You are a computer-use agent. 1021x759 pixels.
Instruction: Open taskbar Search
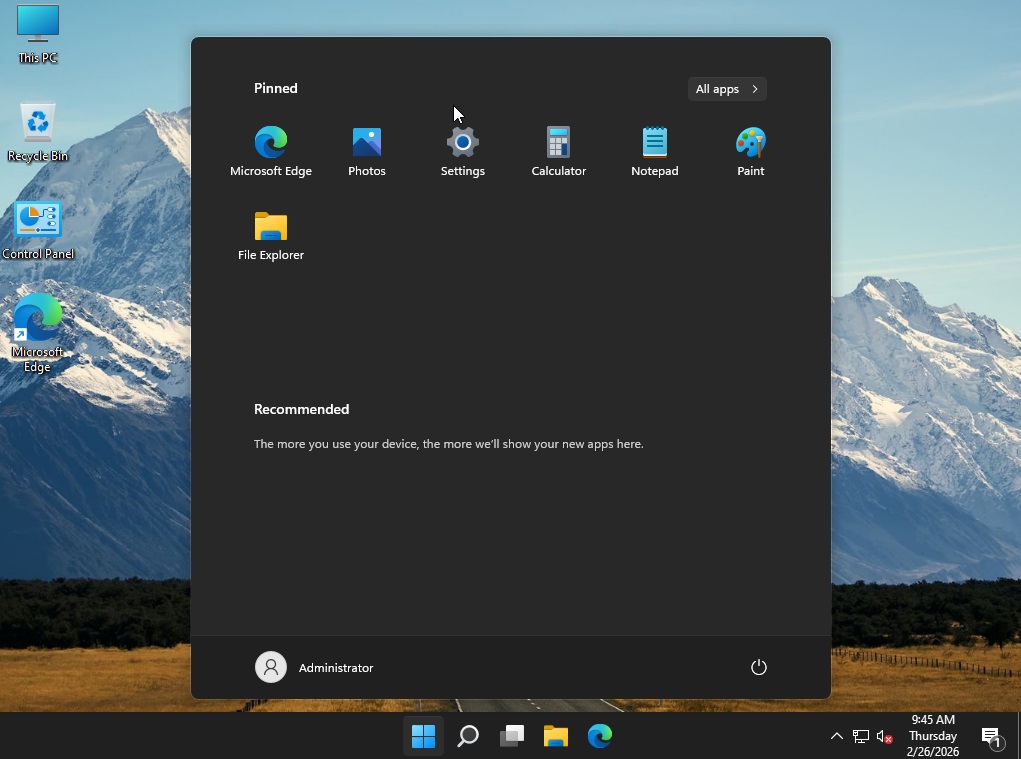[x=468, y=736]
